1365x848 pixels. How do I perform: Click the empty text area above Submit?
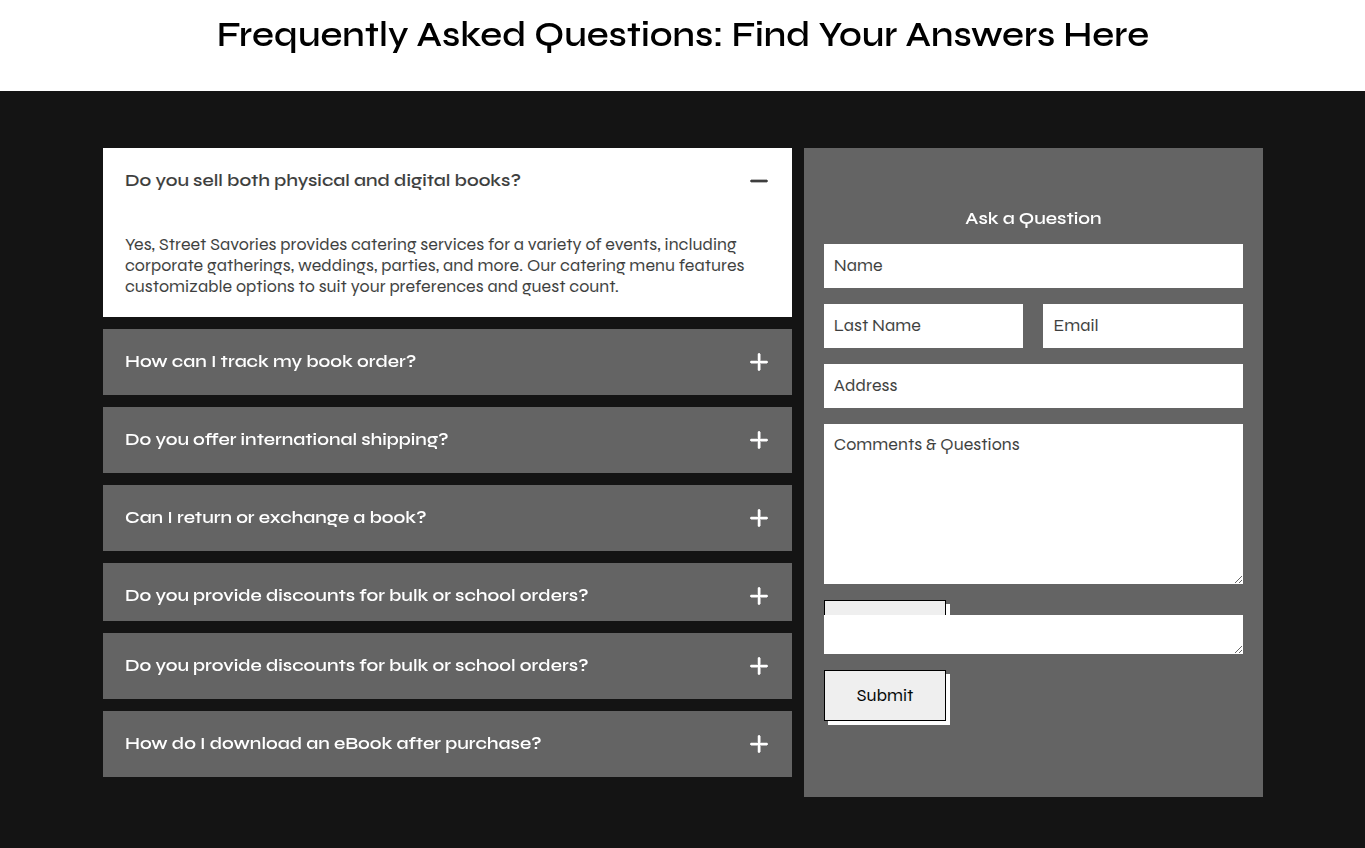(x=1033, y=635)
